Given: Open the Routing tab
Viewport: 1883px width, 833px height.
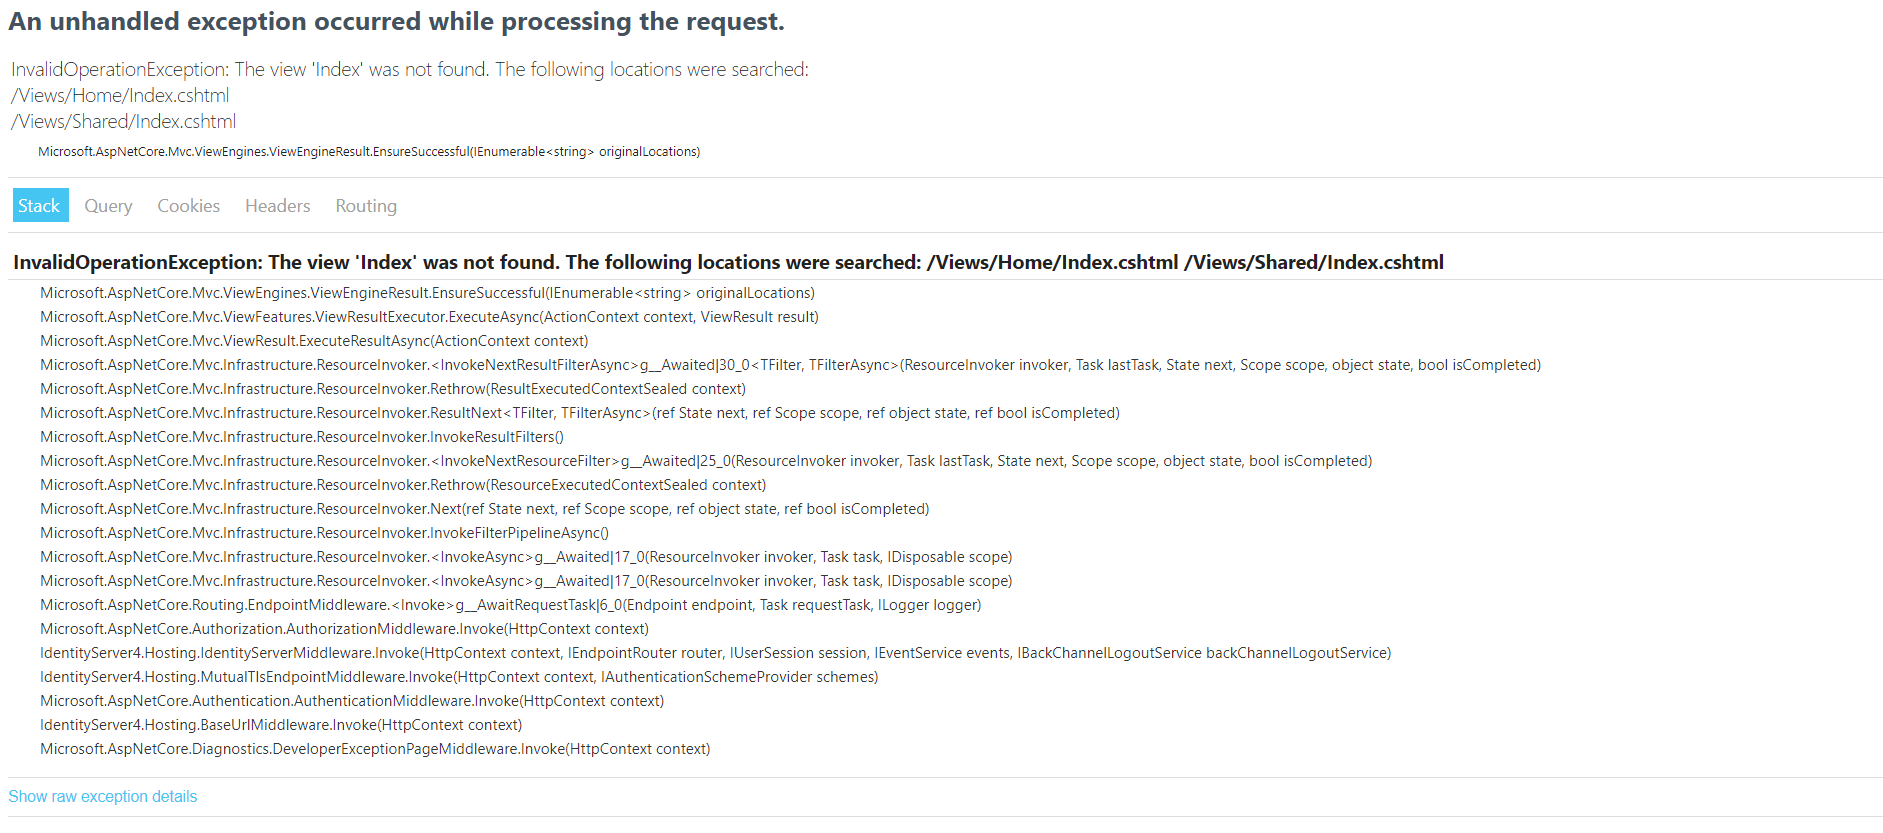Looking at the screenshot, I should click(366, 205).
